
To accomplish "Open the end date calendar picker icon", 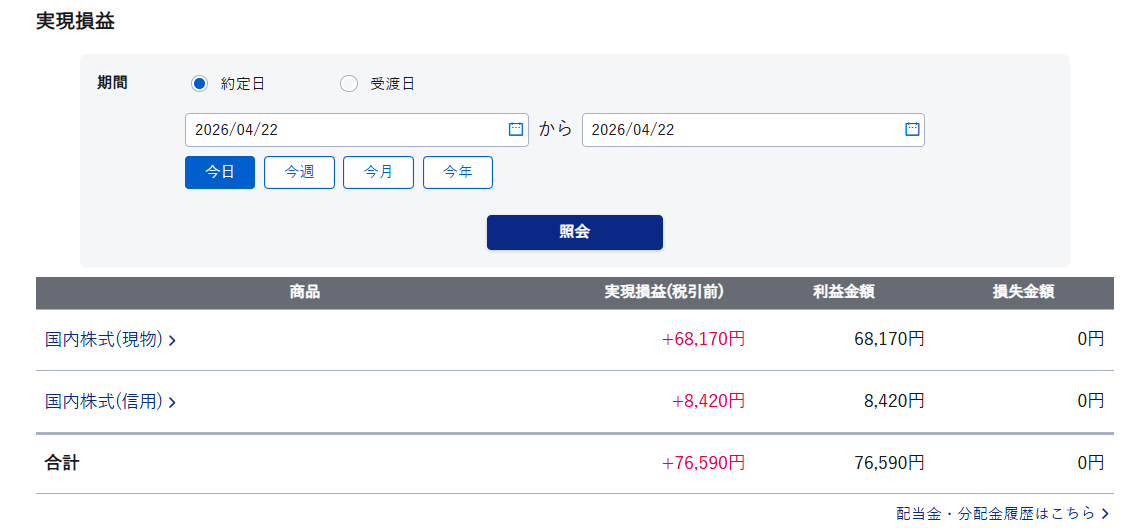I will pyautogui.click(x=912, y=129).
